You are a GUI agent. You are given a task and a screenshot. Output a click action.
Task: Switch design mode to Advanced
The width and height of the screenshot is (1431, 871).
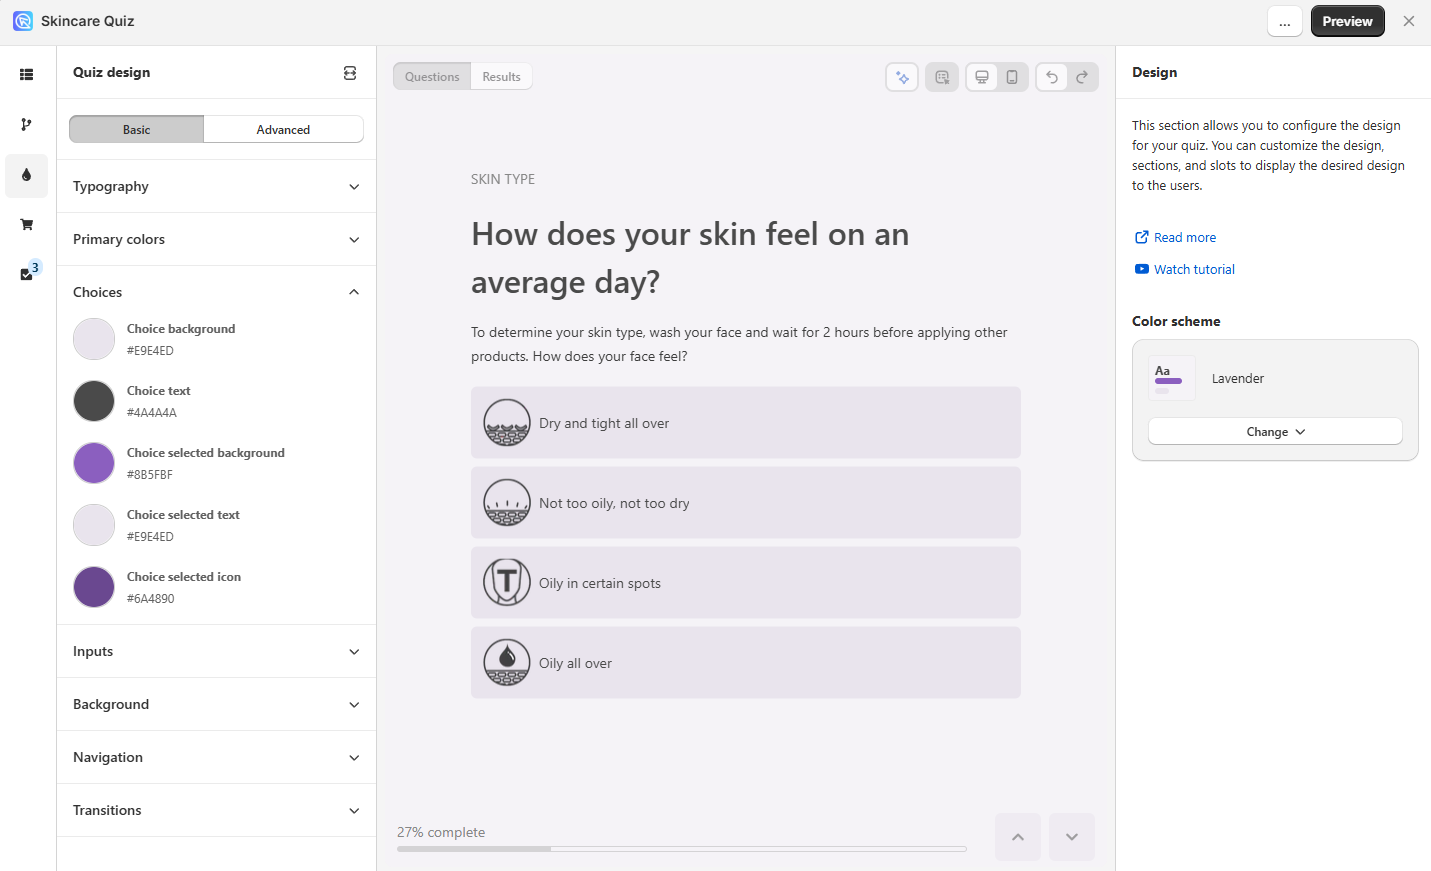pos(283,130)
